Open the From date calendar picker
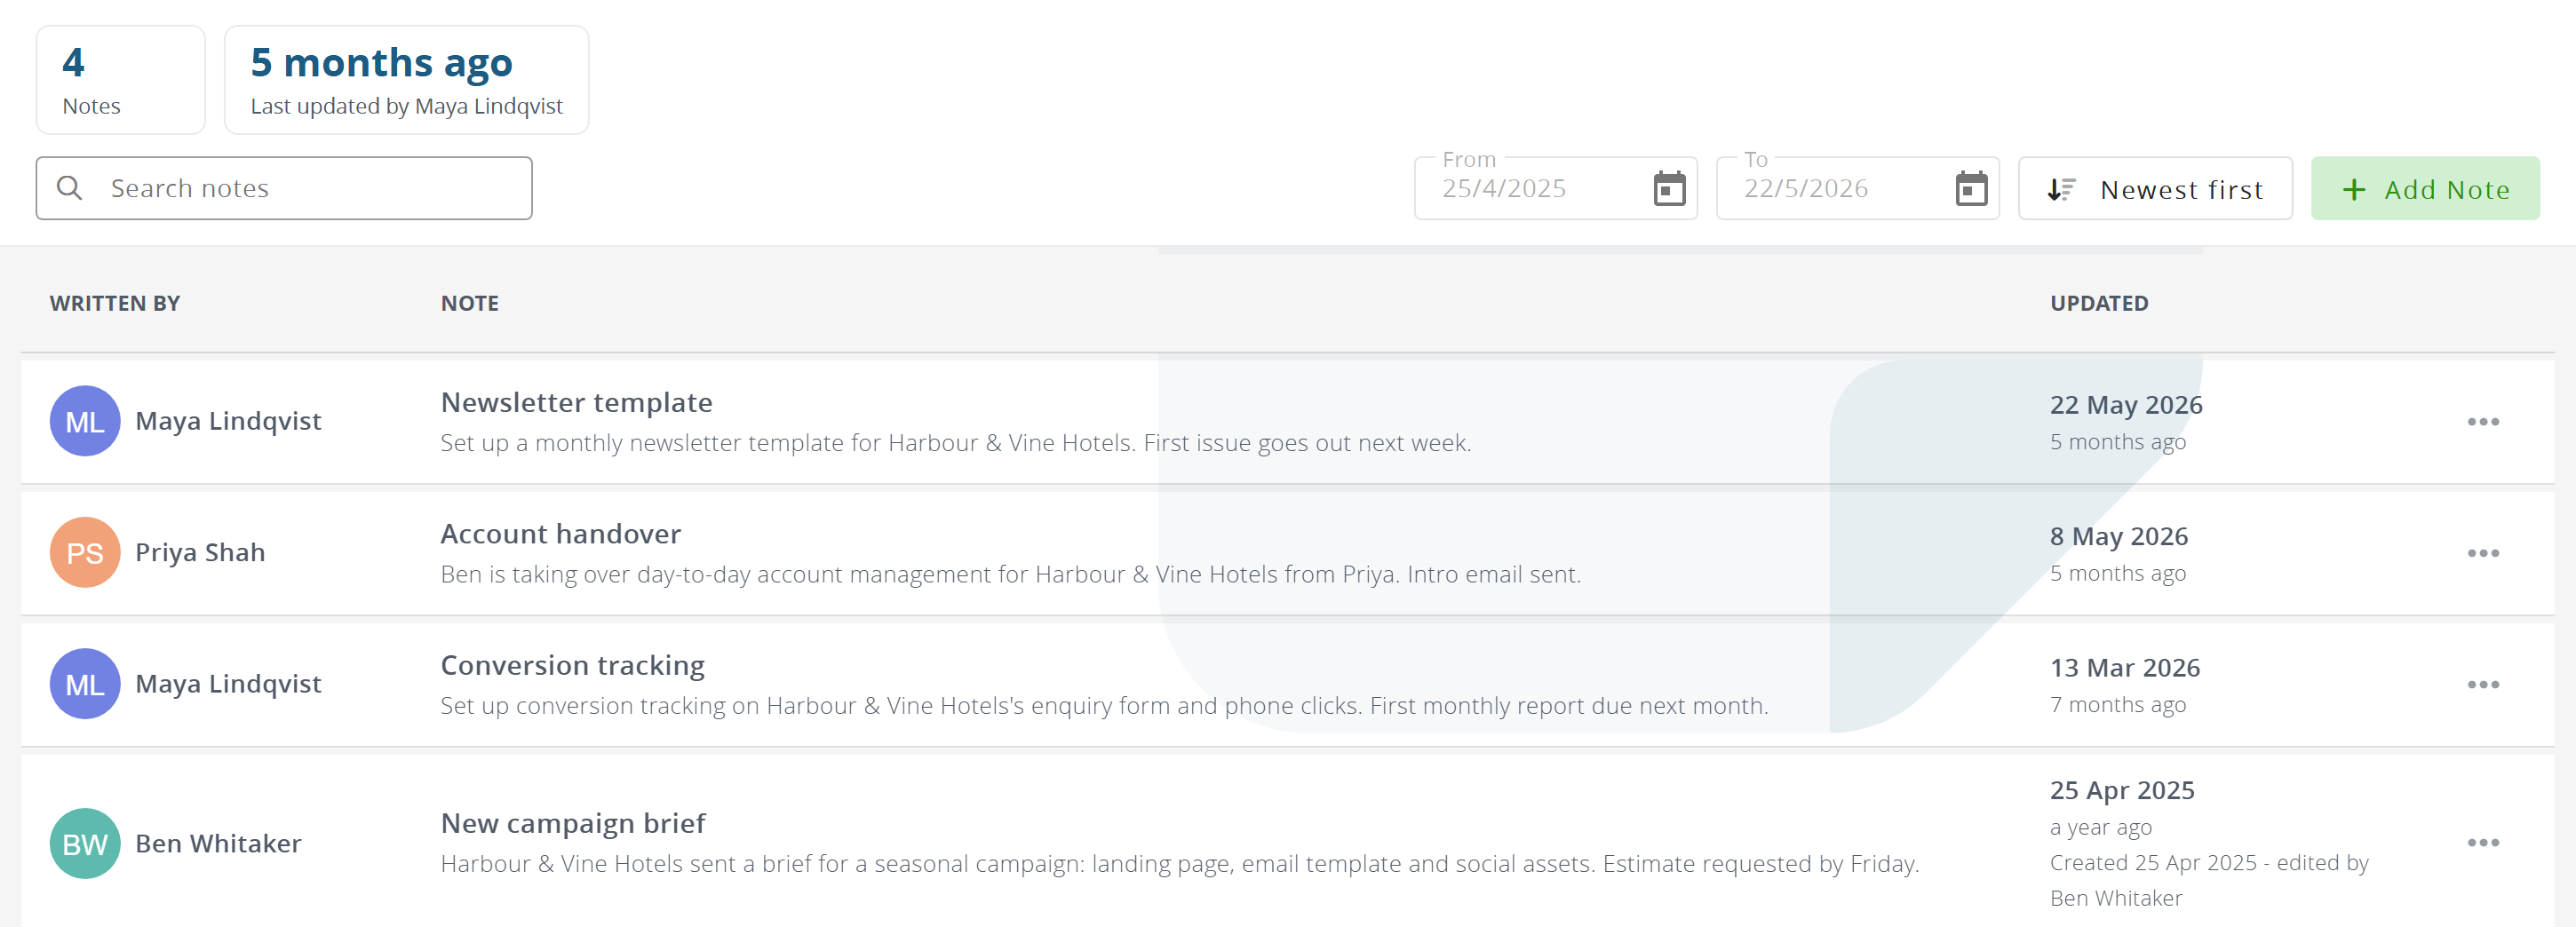Image resolution: width=2576 pixels, height=927 pixels. tap(1669, 188)
